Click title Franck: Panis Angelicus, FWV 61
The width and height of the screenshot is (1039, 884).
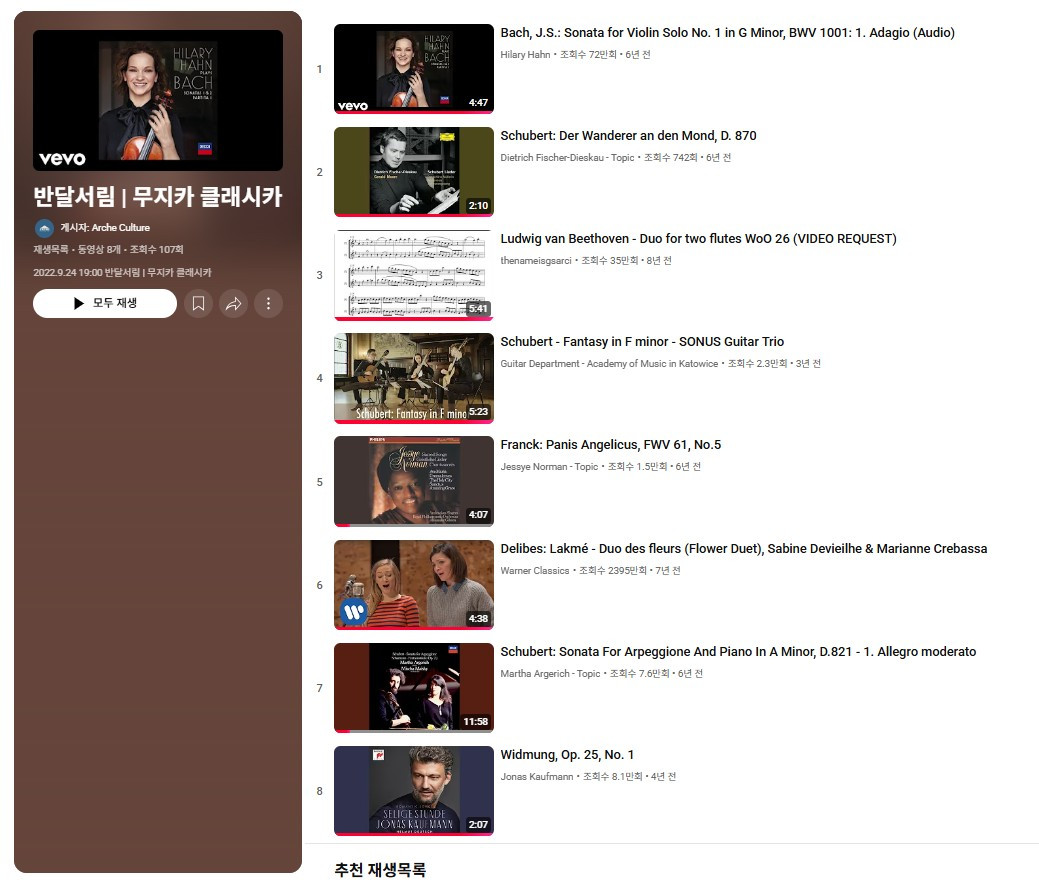point(610,445)
